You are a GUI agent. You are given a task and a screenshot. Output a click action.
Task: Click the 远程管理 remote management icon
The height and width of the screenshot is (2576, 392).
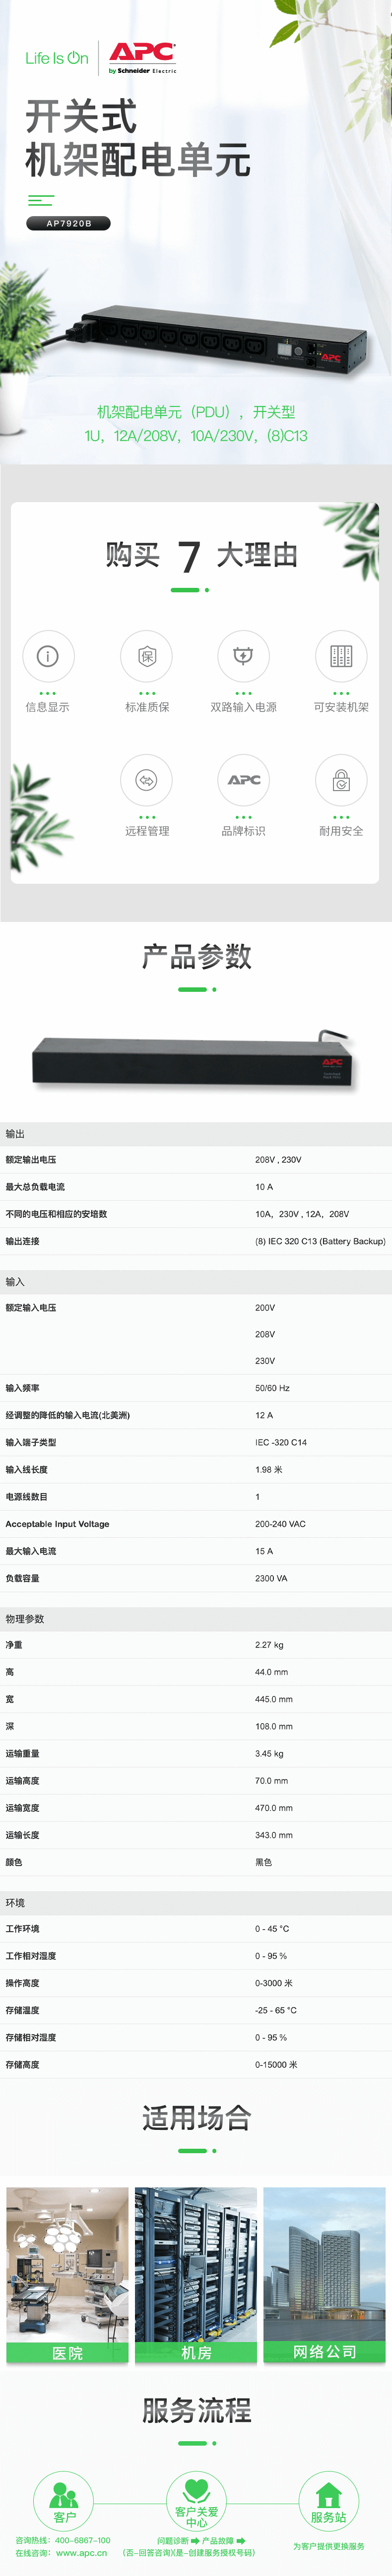click(x=146, y=780)
